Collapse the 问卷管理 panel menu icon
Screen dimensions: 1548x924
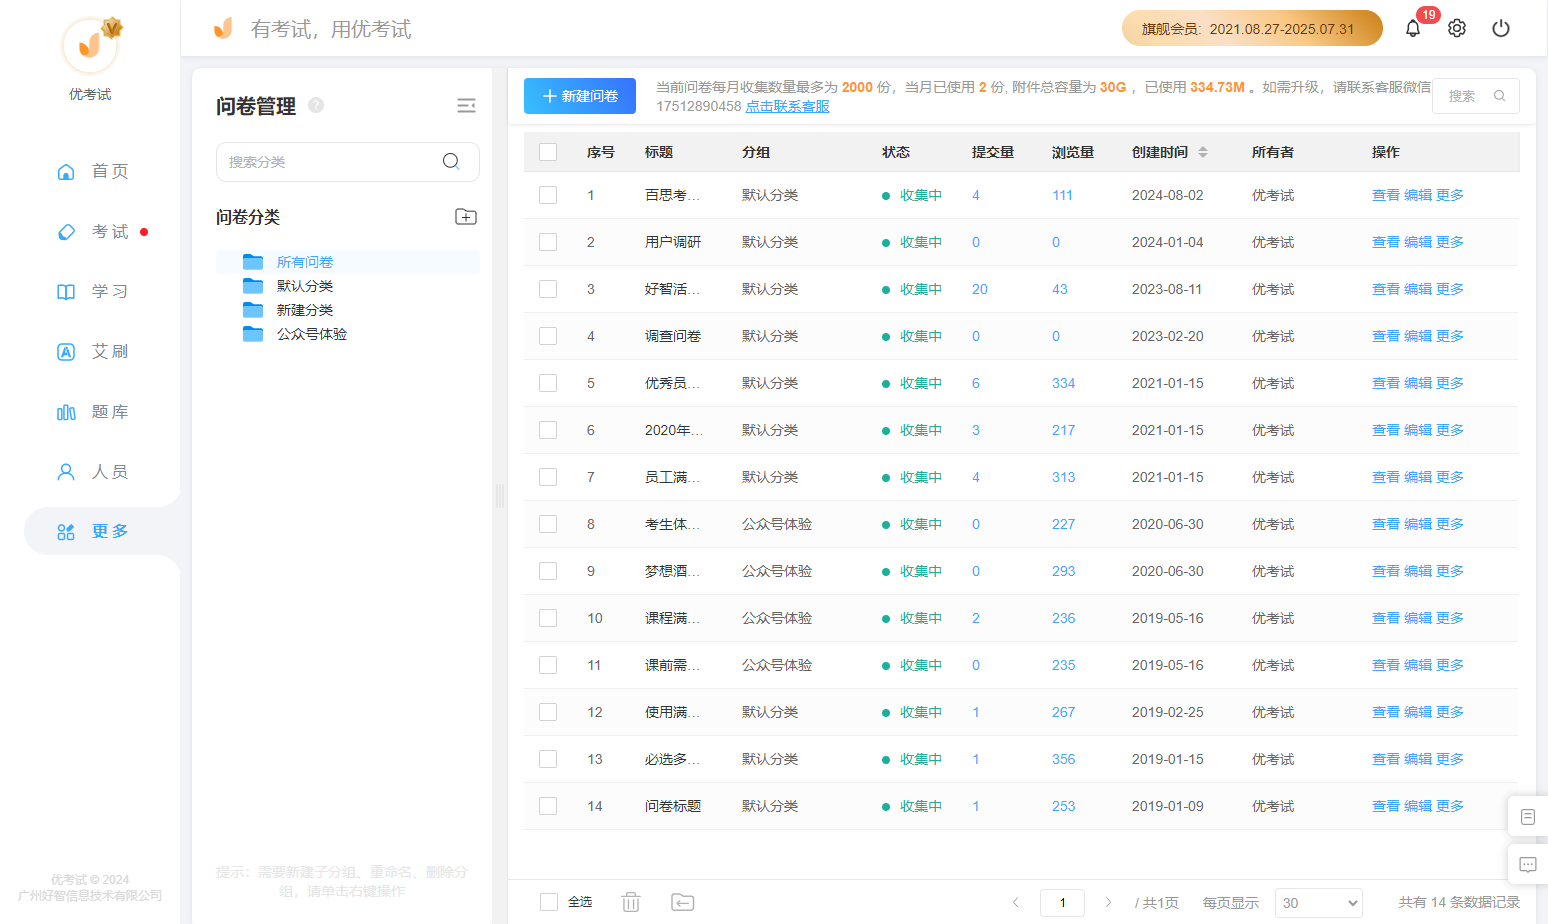(466, 106)
